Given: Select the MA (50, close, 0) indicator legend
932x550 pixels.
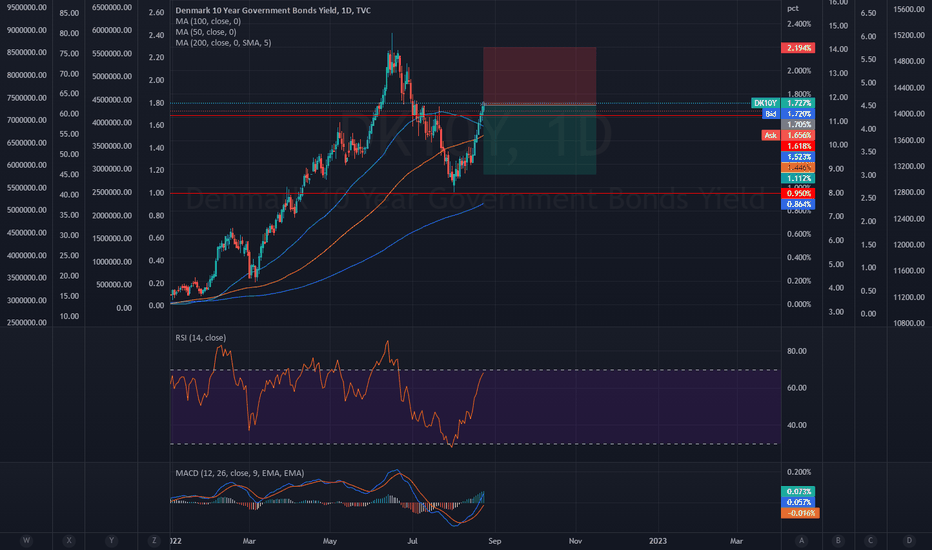Looking at the screenshot, I should click(206, 32).
